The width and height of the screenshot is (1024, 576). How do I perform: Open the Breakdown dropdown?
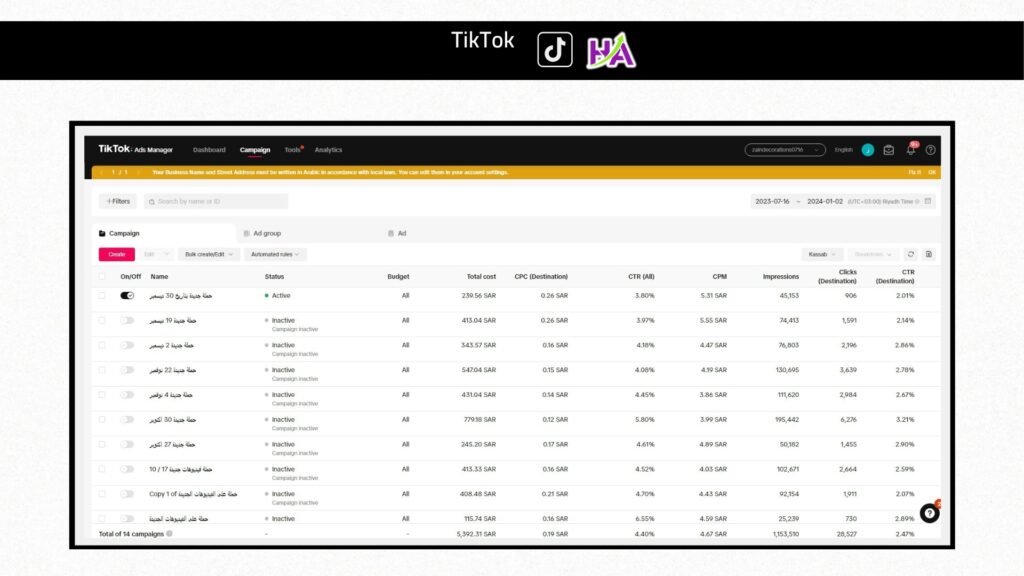pyautogui.click(x=873, y=254)
